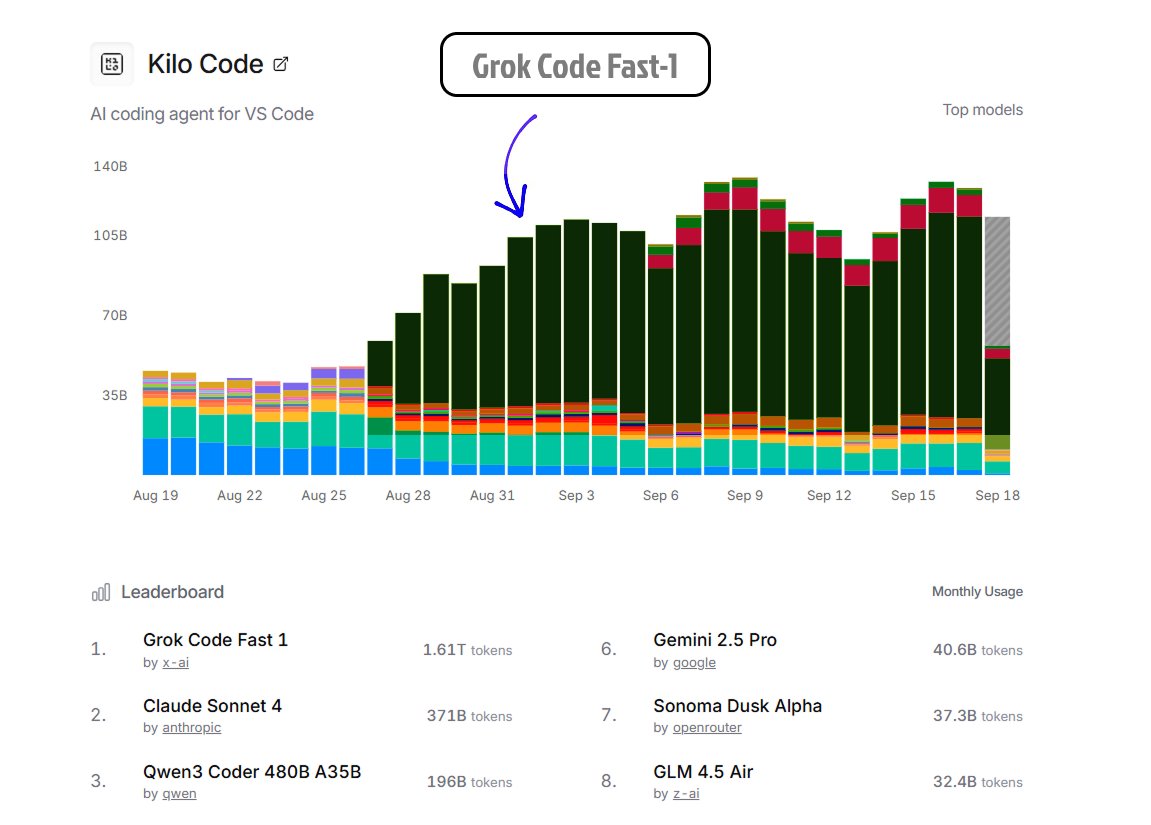
Task: Click the 'Aug 25' date label
Action: [324, 495]
